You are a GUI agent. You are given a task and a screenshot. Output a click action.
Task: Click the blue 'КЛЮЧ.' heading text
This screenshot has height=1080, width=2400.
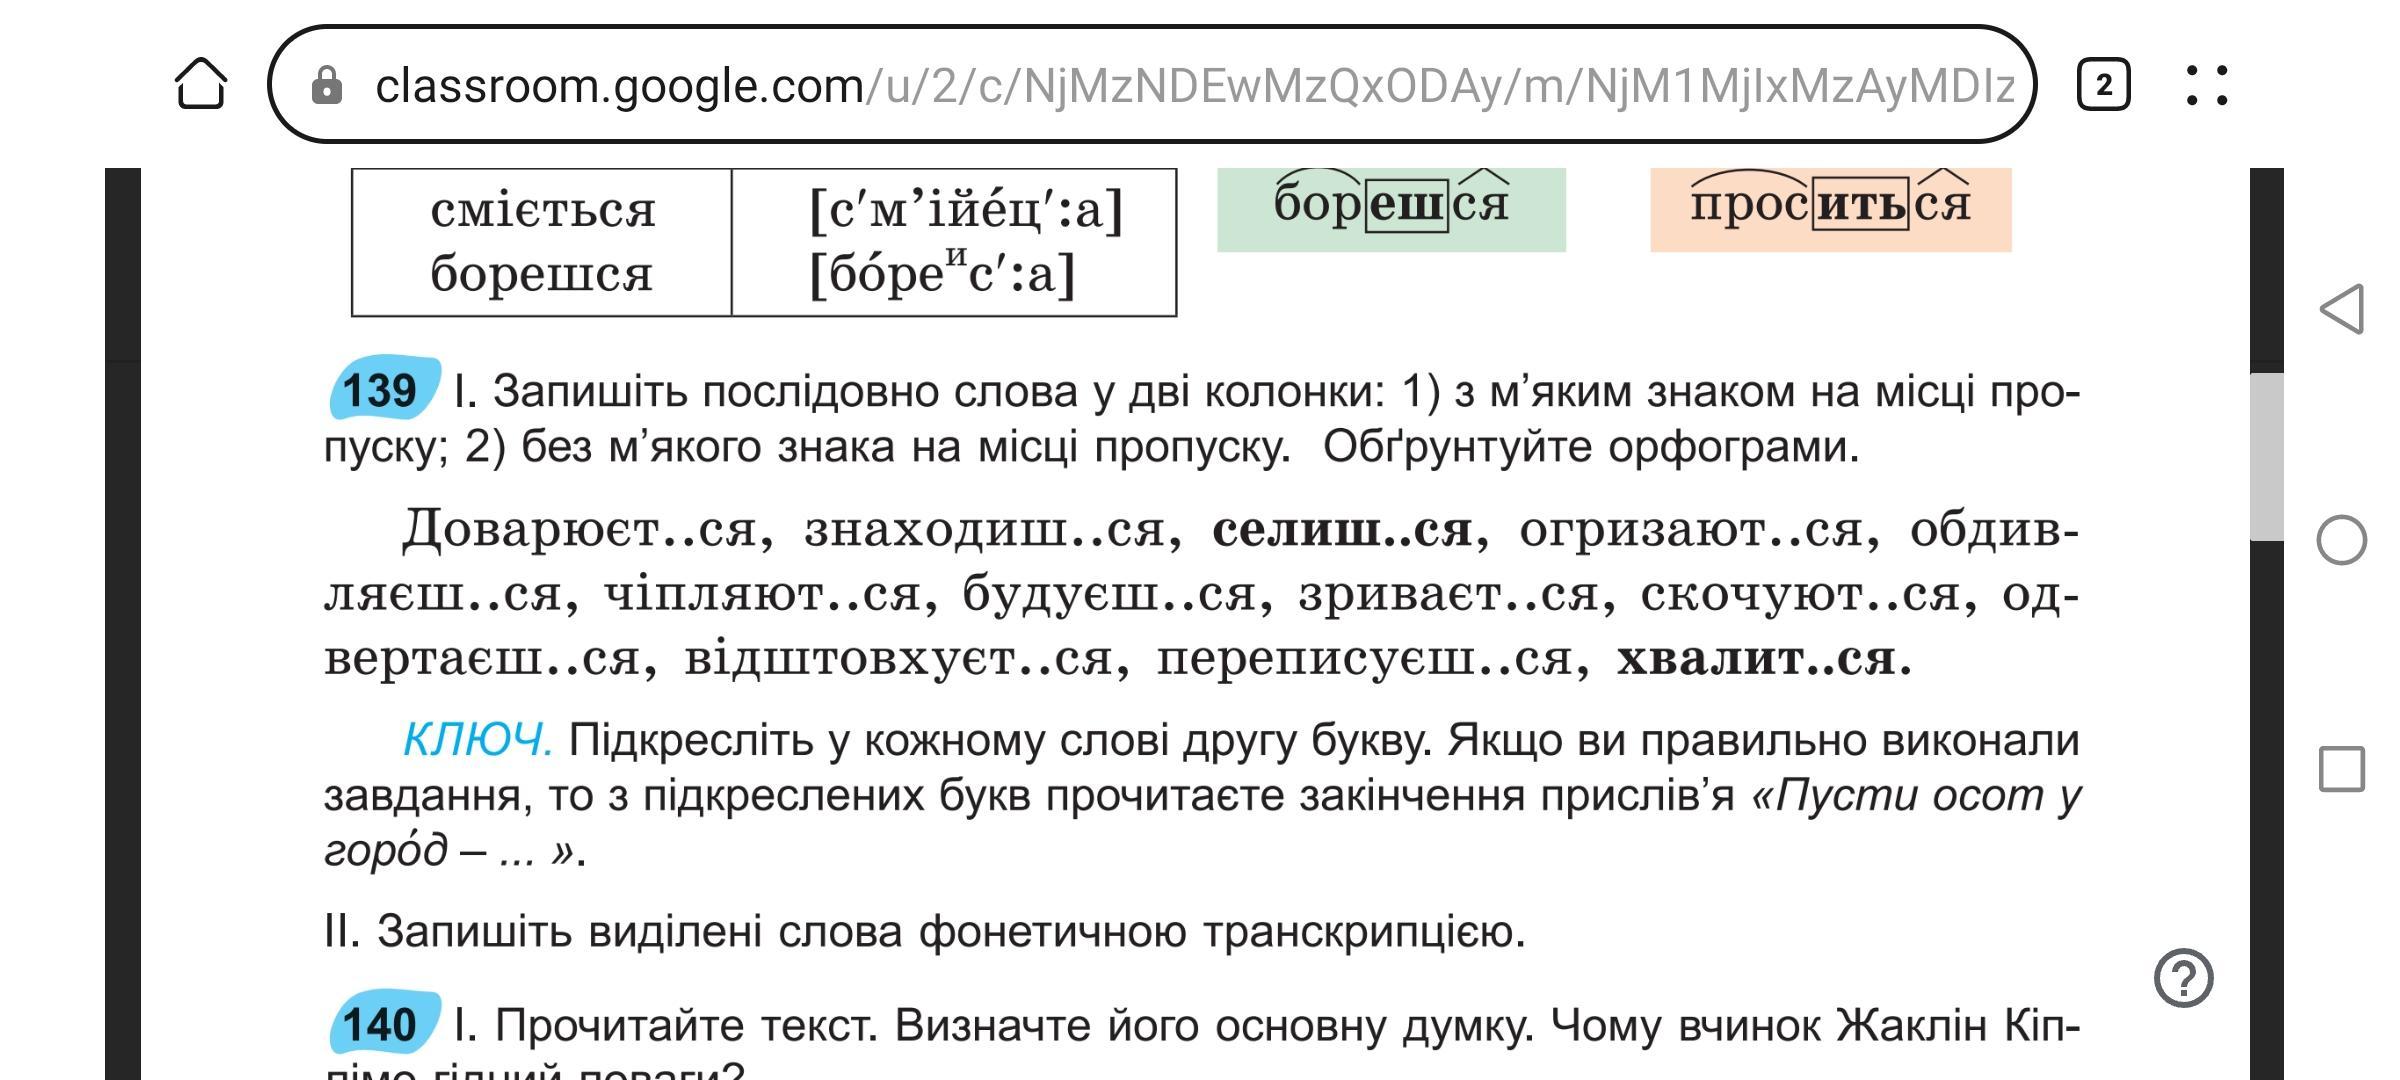pyautogui.click(x=477, y=741)
